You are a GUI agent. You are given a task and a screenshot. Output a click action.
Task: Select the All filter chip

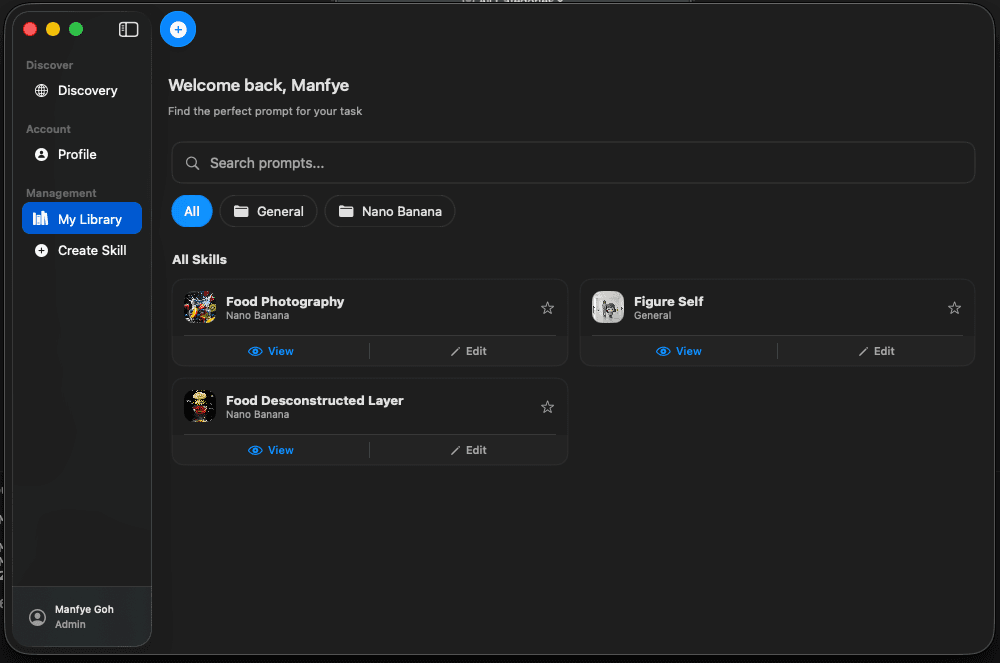coord(191,211)
